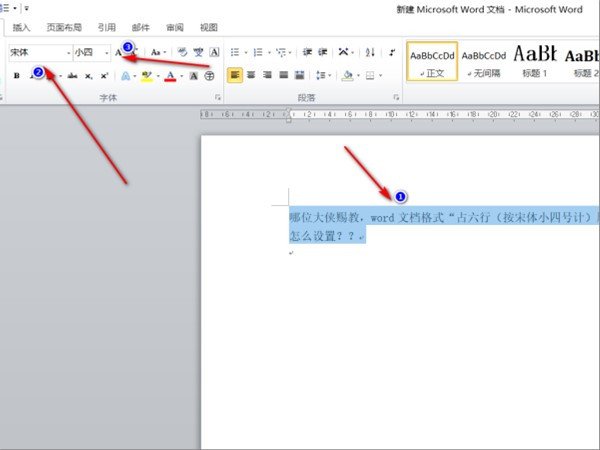Open the 页面布局 ribbon tab
The height and width of the screenshot is (450, 600).
64,27
